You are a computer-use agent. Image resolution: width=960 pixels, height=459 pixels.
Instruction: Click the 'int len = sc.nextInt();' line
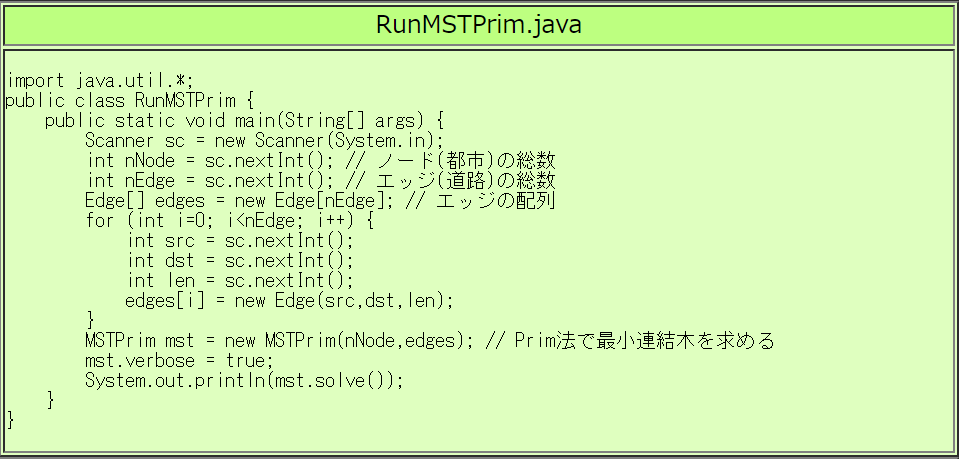pyautogui.click(x=240, y=280)
